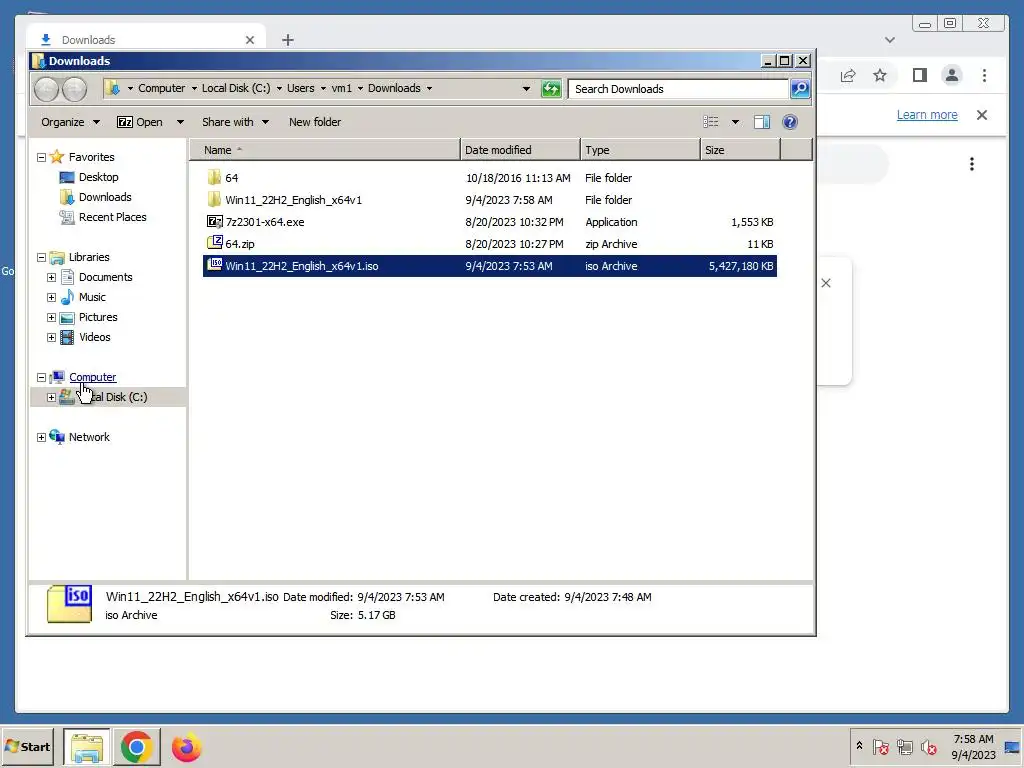Click Chrome share page icon
This screenshot has height=768, width=1024.
(x=848, y=76)
